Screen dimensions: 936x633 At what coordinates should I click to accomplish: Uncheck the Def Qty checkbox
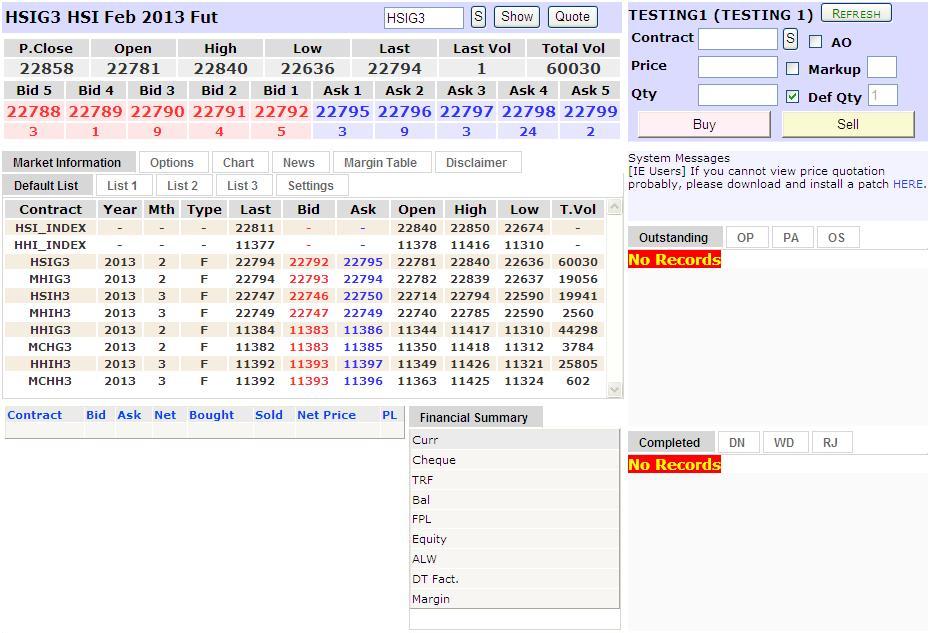pos(793,97)
